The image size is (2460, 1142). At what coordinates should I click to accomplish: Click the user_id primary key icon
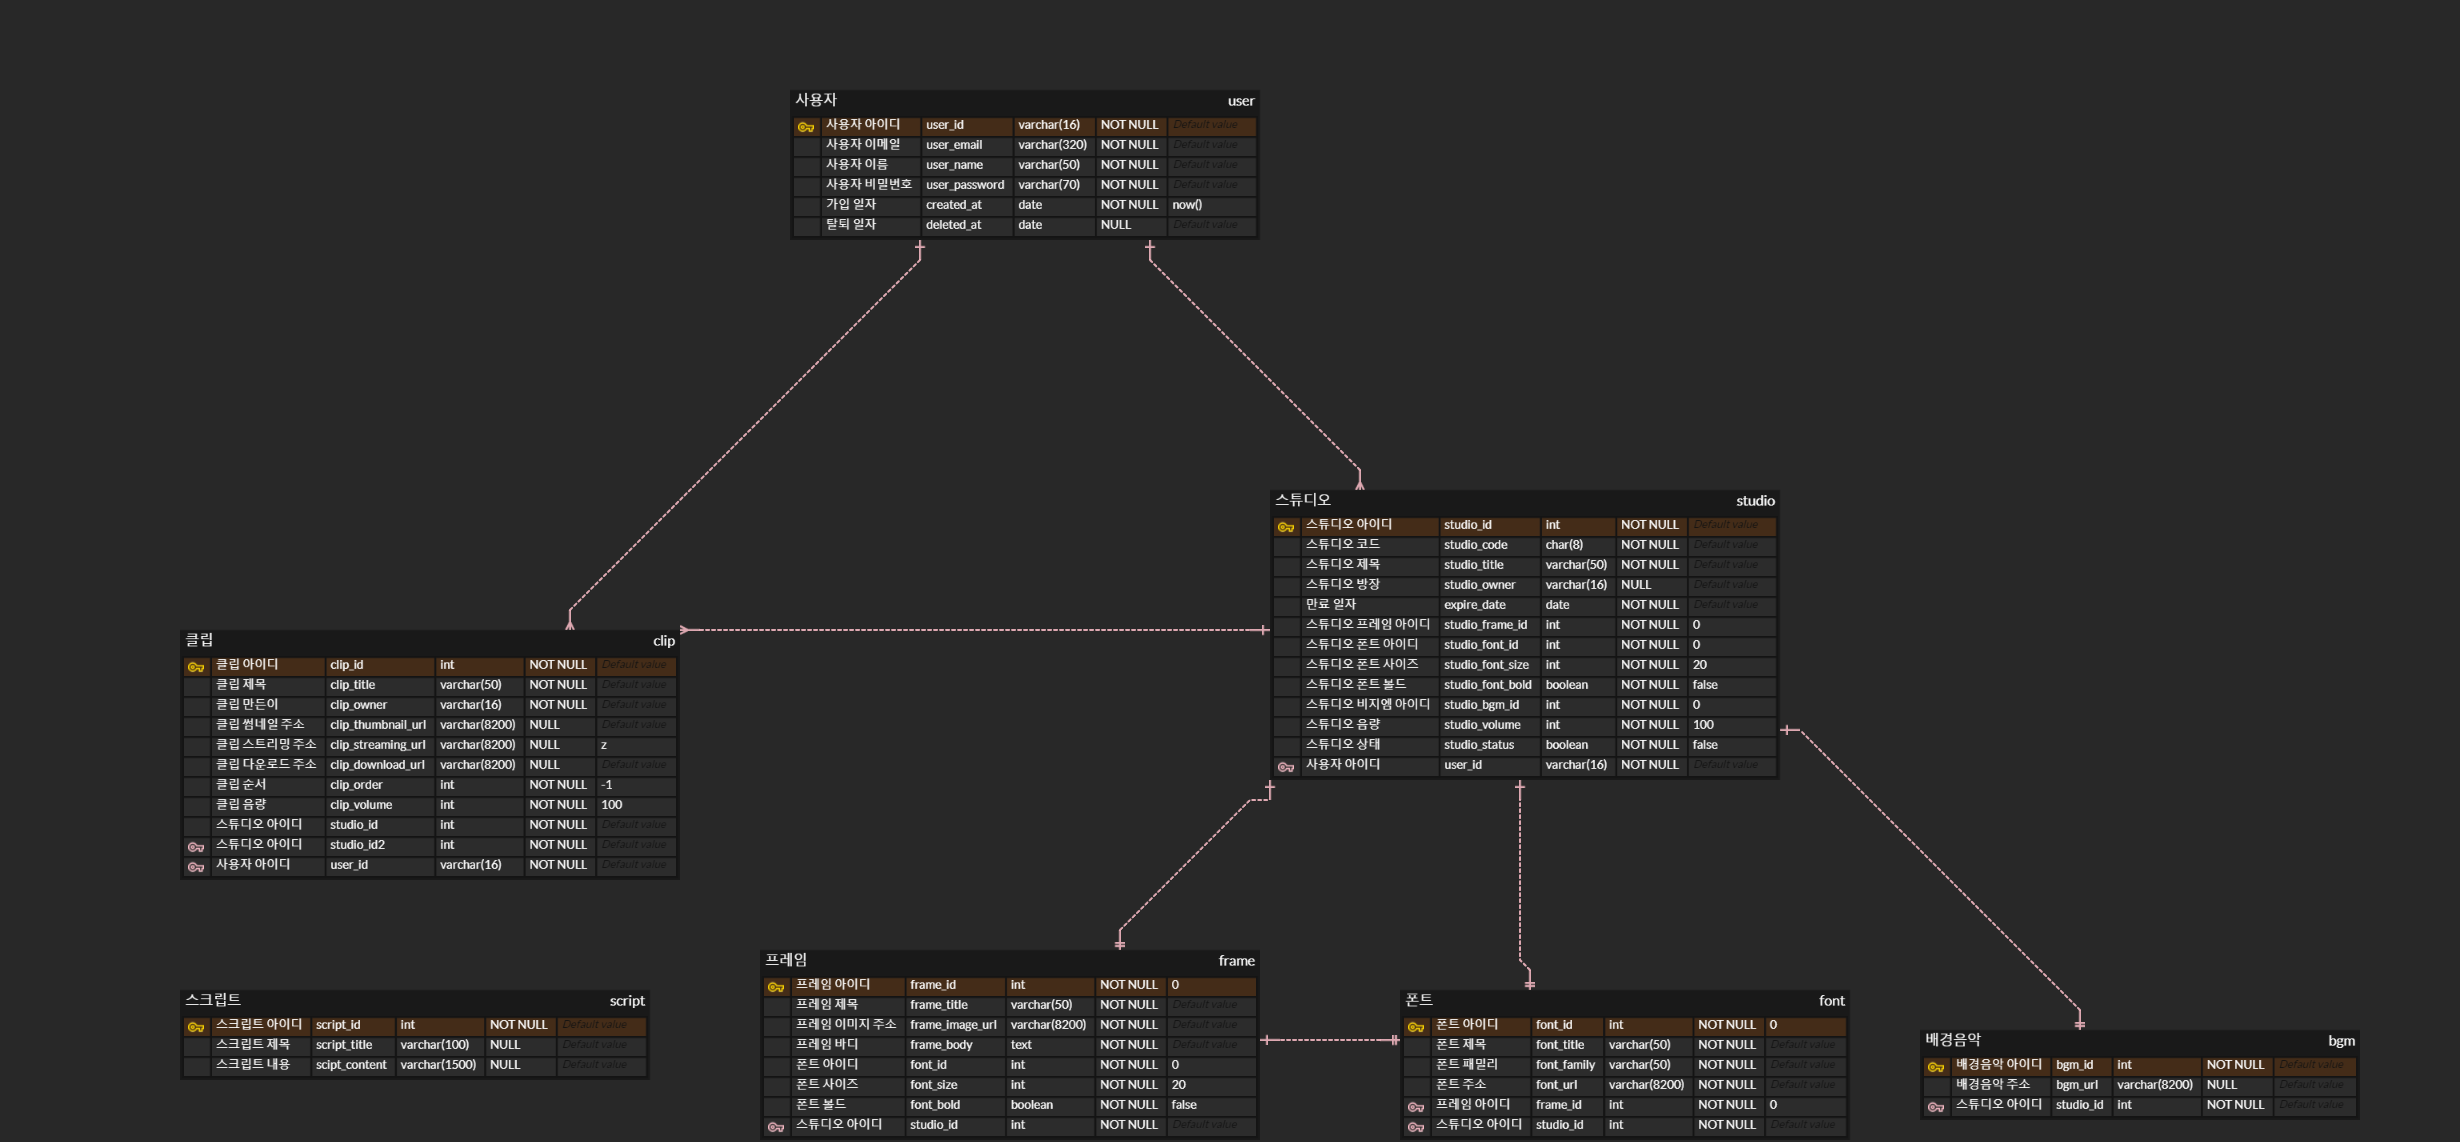tap(806, 127)
